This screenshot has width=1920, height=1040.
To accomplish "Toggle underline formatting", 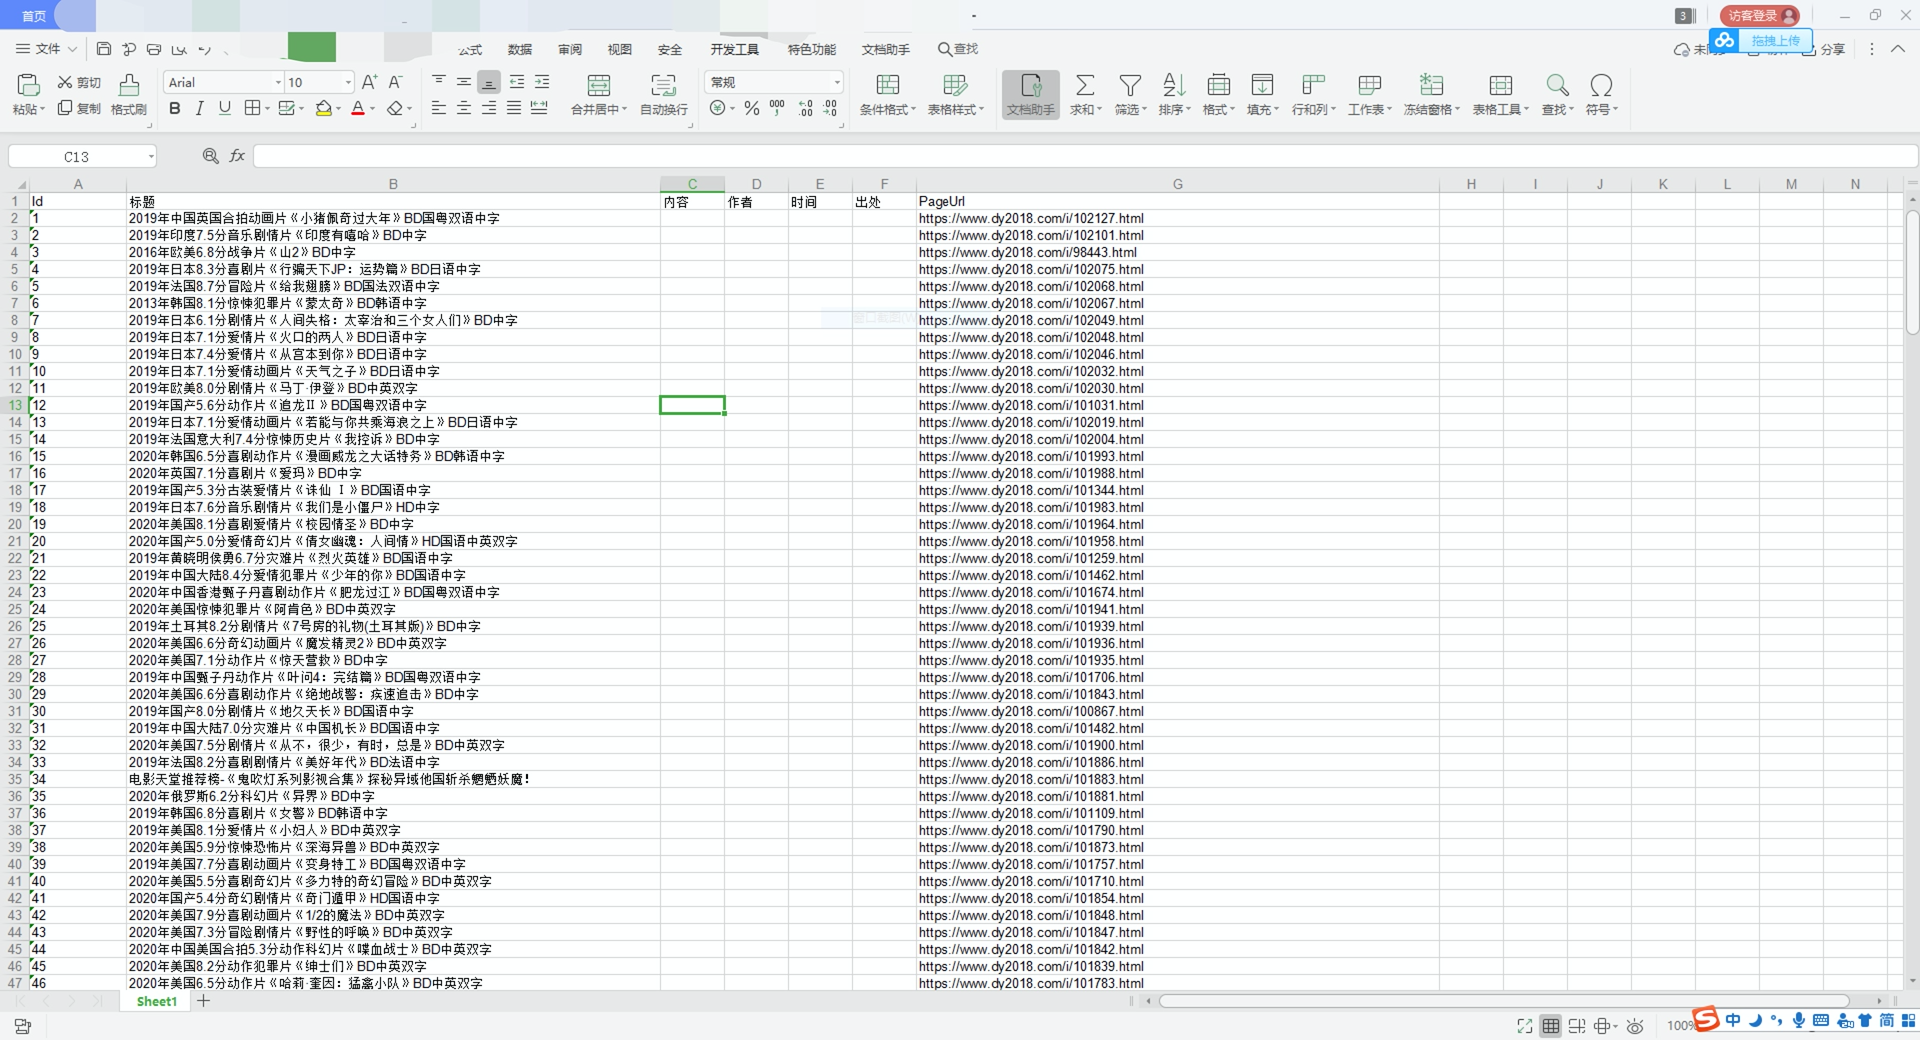I will click(225, 108).
